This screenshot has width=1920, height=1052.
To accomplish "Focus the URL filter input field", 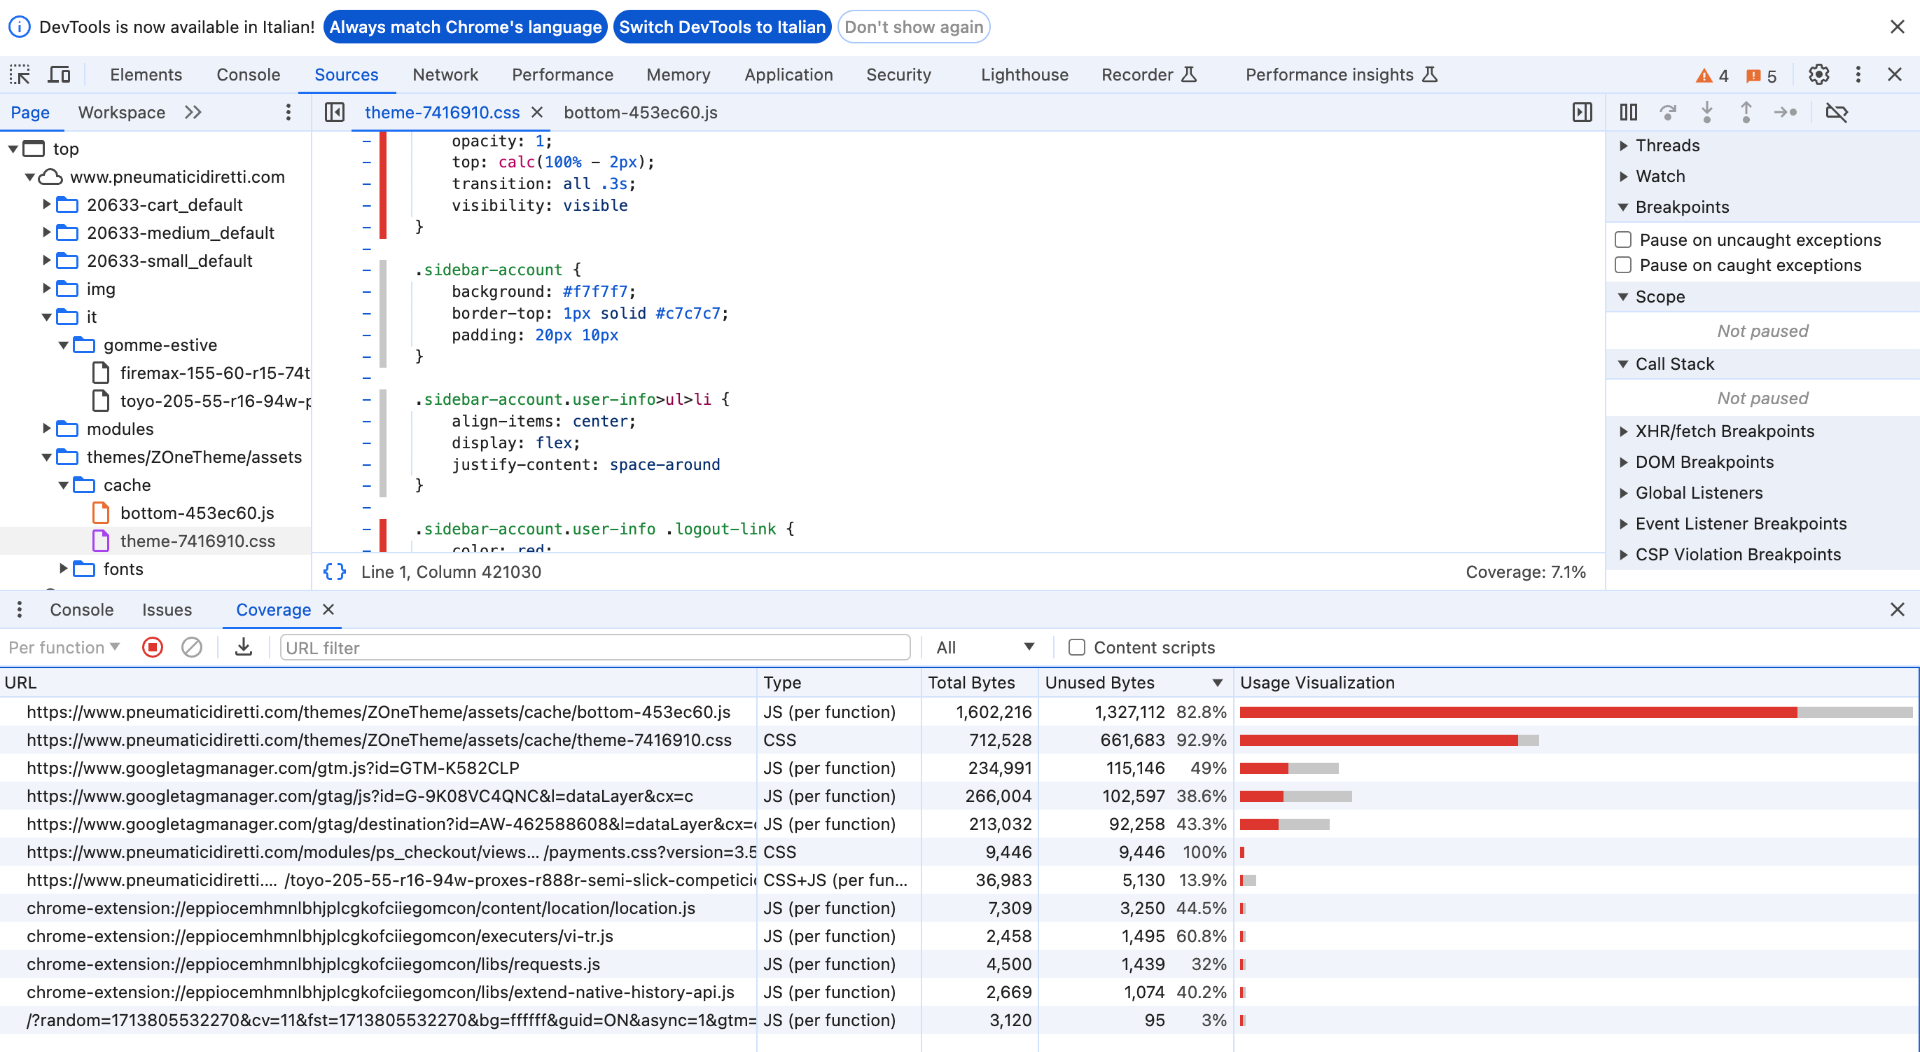I will tap(595, 648).
